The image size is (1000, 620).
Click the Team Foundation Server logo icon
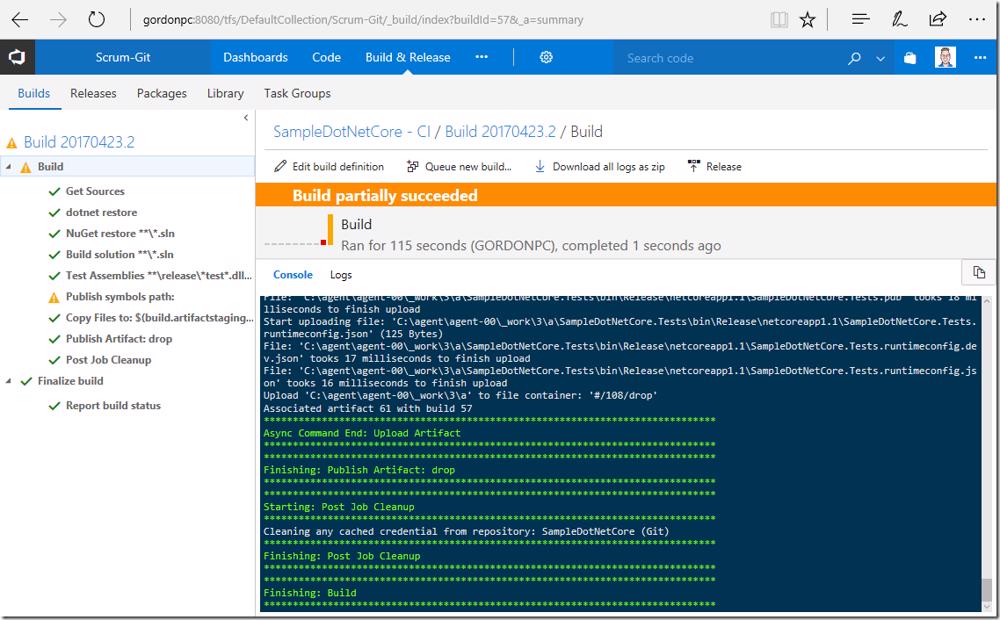pos(17,57)
